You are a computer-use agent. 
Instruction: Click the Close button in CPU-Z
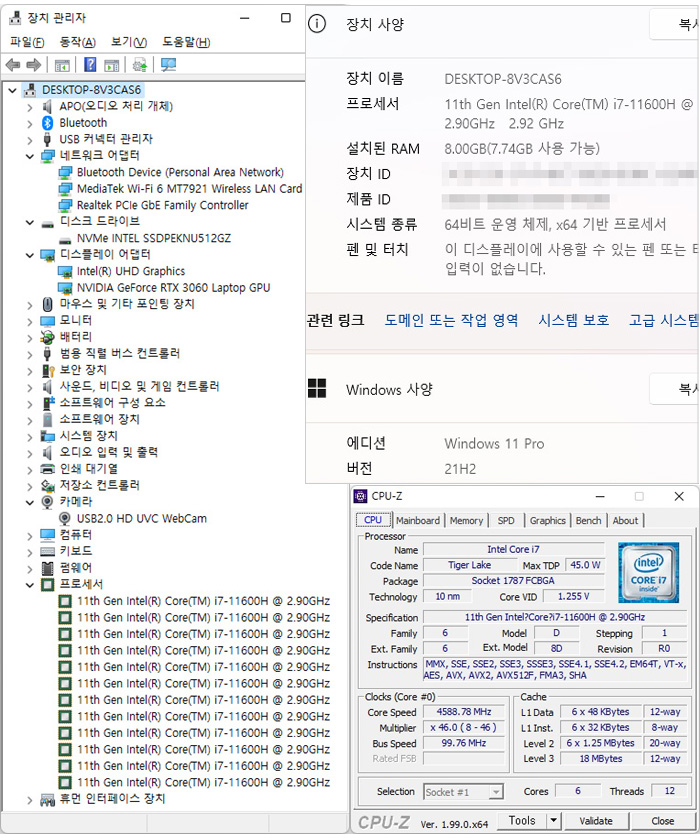pos(663,821)
